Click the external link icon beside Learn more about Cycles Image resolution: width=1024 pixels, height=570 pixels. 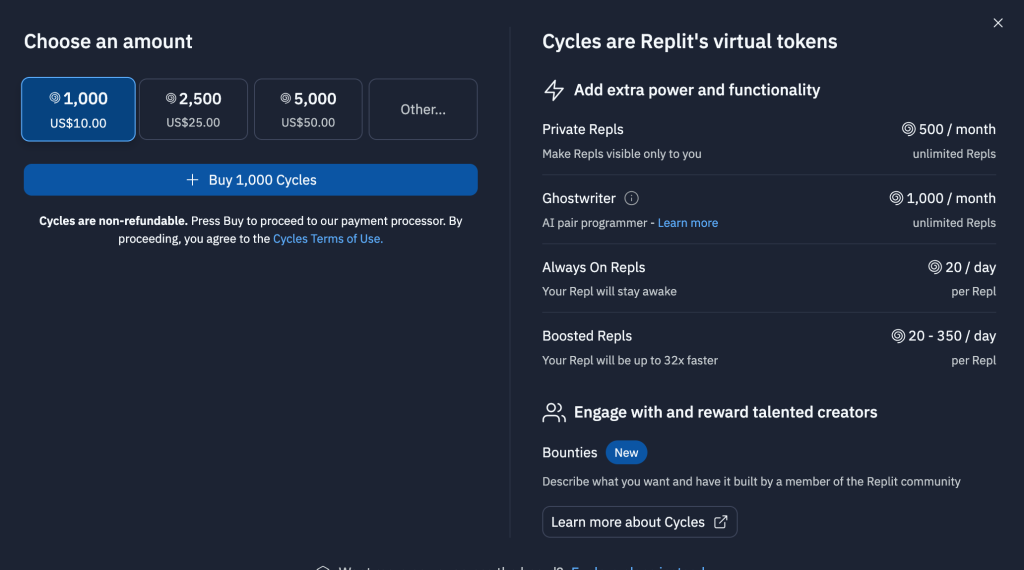click(x=720, y=522)
